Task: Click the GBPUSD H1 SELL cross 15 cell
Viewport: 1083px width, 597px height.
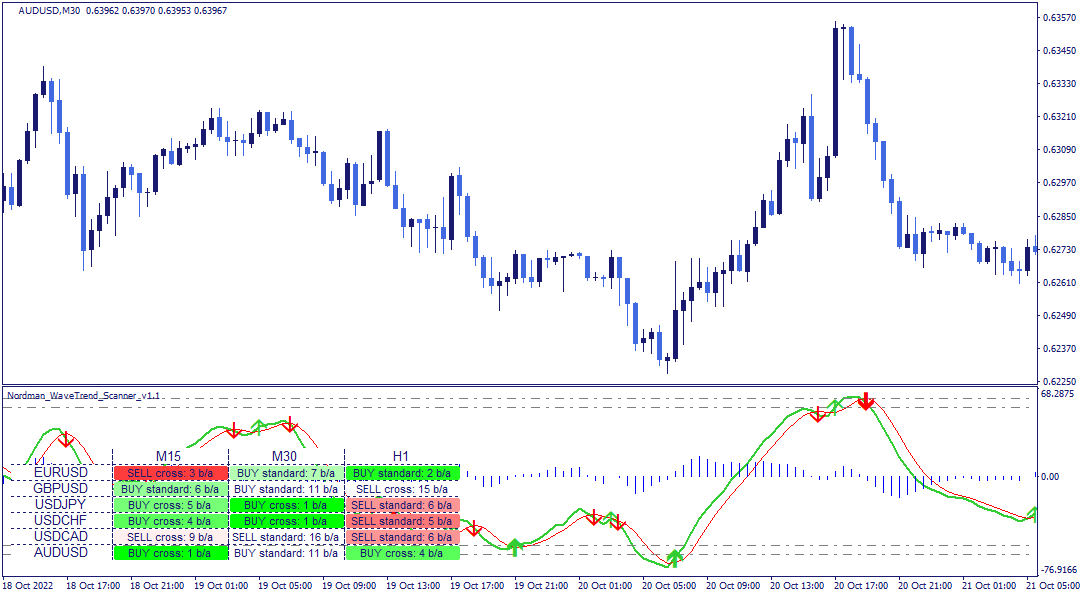Action: click(402, 489)
